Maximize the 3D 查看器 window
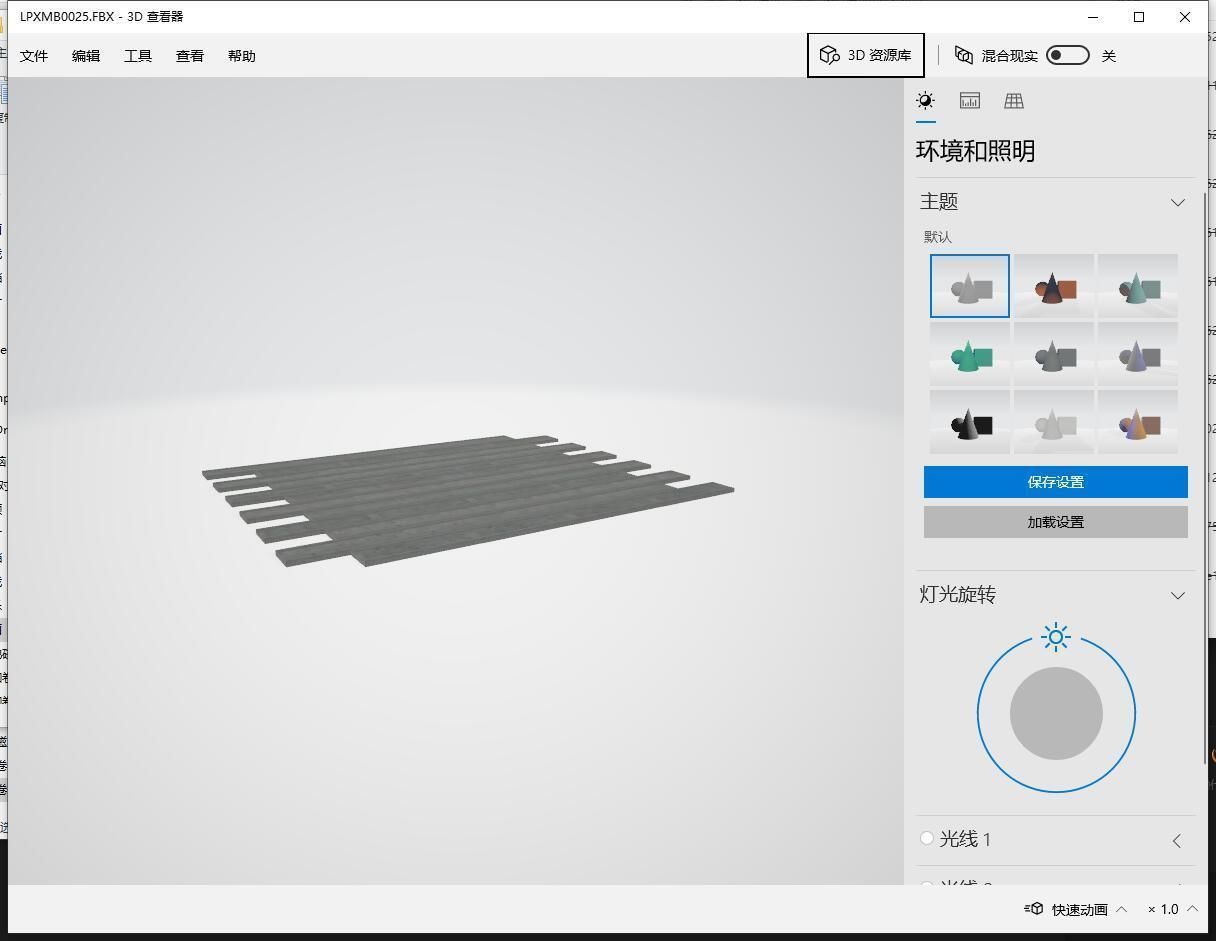The width and height of the screenshot is (1216, 941). click(1139, 17)
